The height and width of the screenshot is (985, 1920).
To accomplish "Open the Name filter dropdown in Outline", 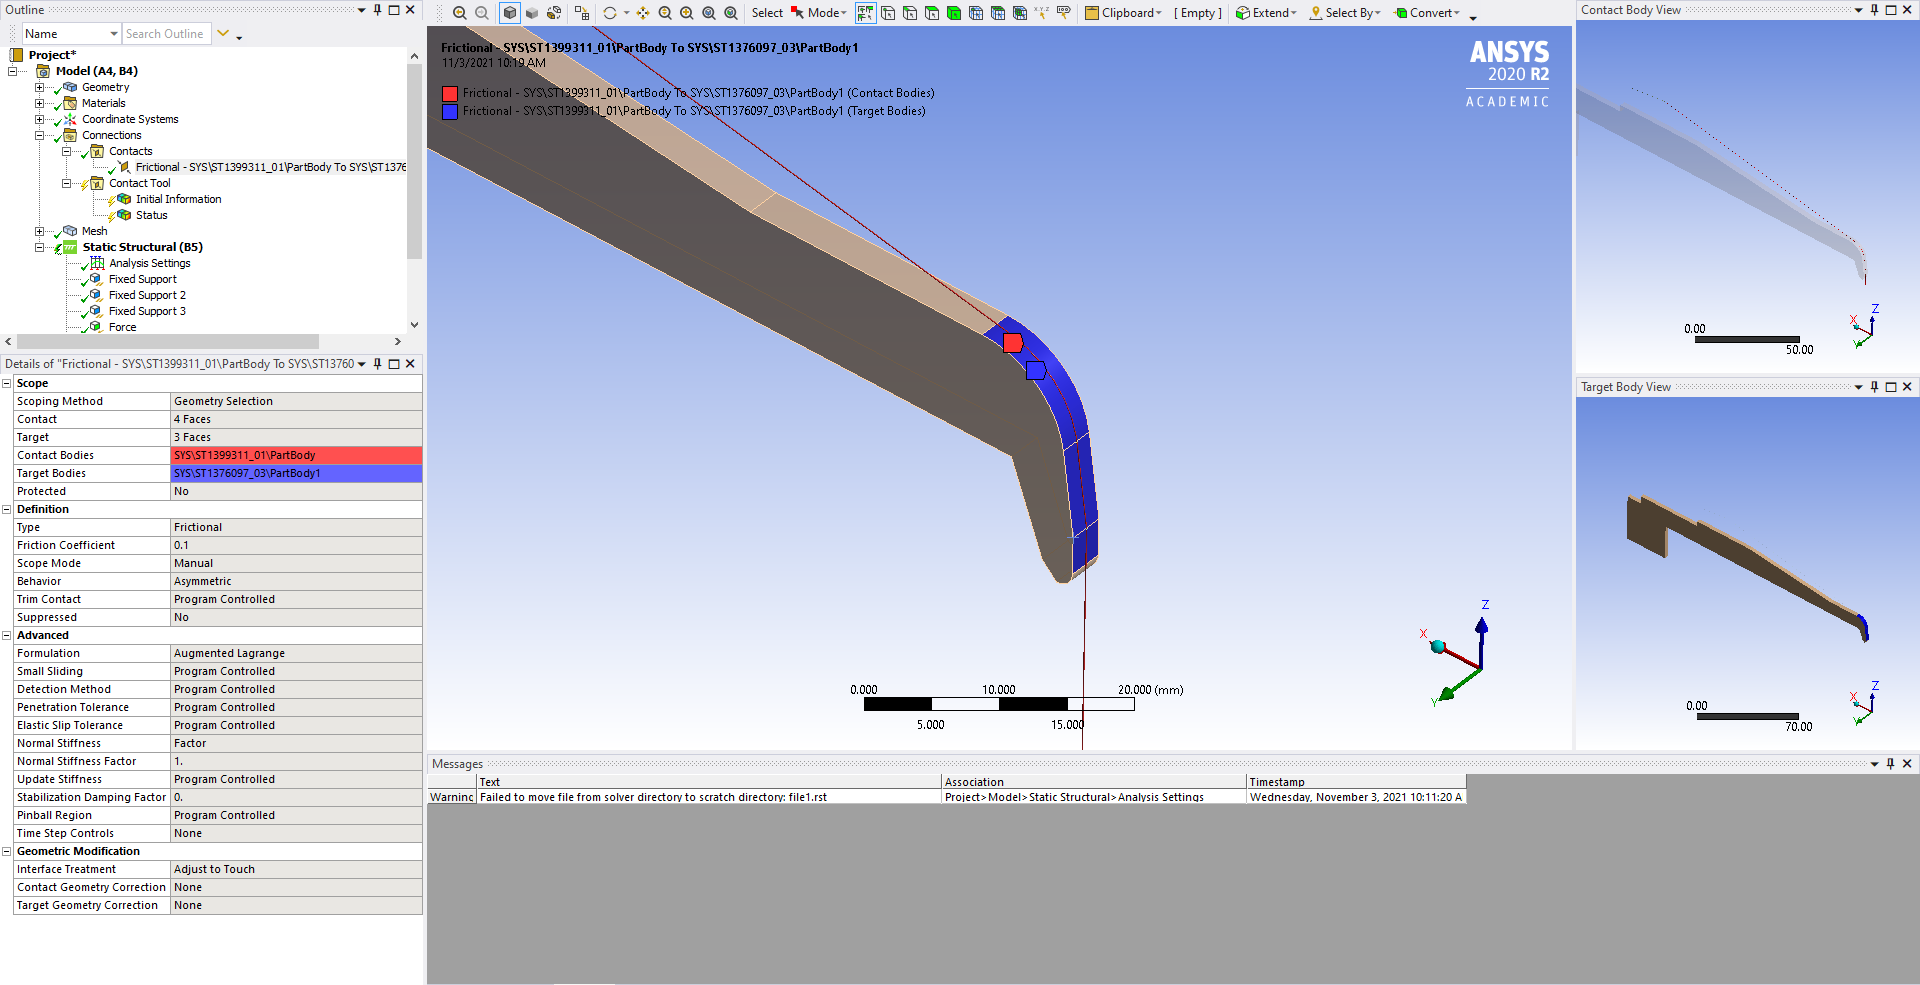I will pos(114,34).
